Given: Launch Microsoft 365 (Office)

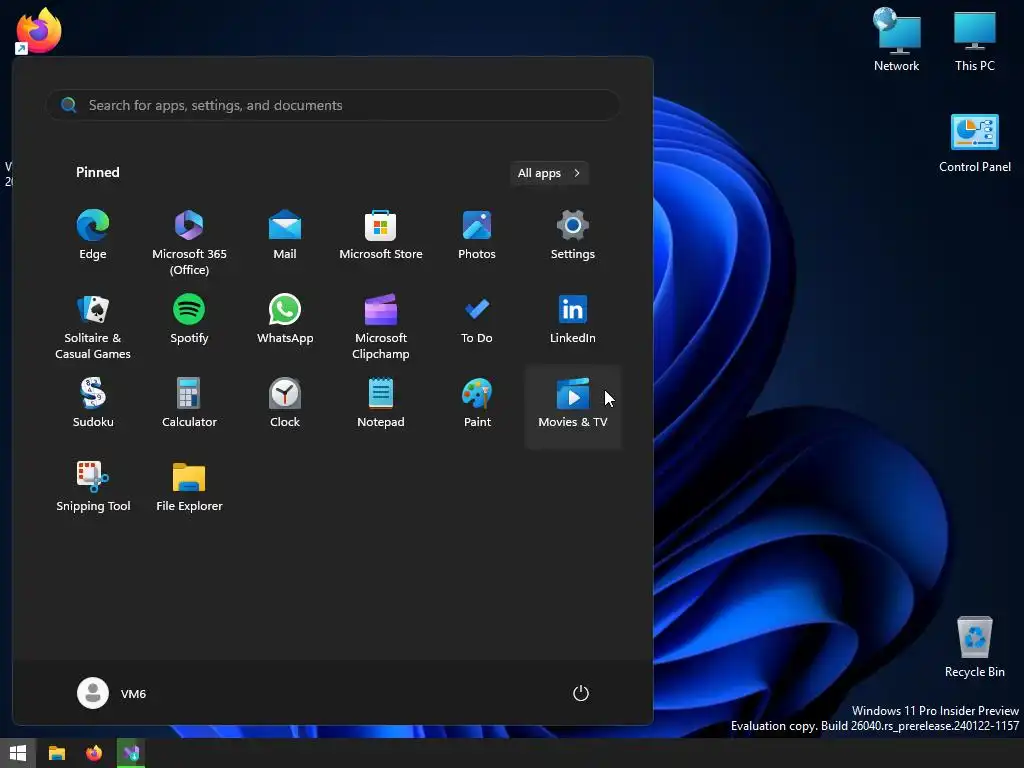Looking at the screenshot, I should (x=189, y=242).
